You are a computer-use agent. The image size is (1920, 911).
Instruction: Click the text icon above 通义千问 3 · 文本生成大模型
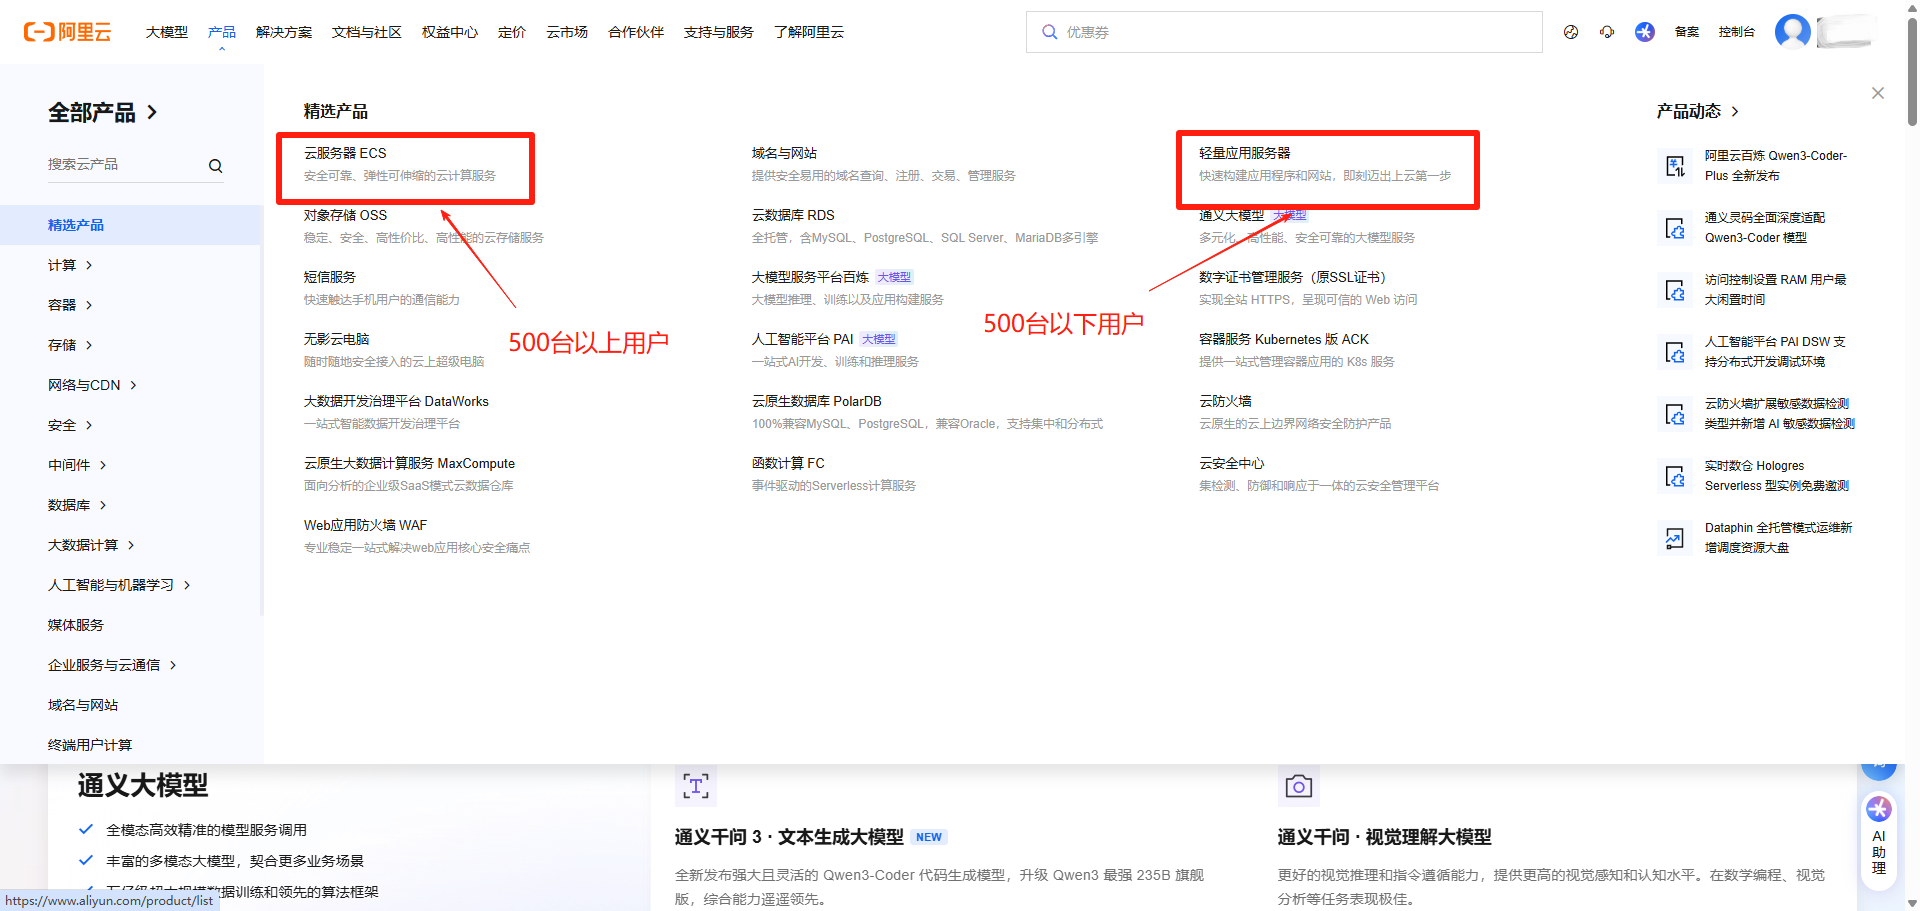696,786
